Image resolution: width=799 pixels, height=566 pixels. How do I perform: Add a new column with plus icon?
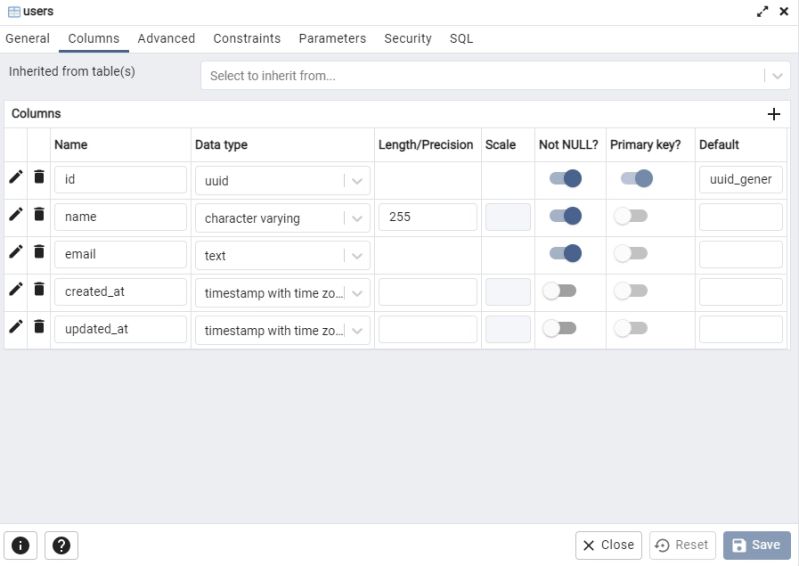774,114
